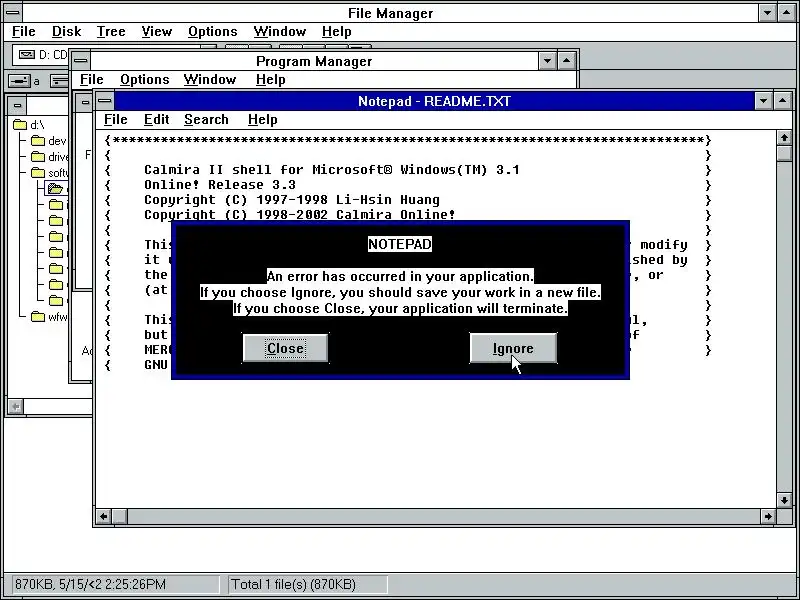Open Notepad's Search menu
Image resolution: width=800 pixels, height=600 pixels.
point(206,119)
